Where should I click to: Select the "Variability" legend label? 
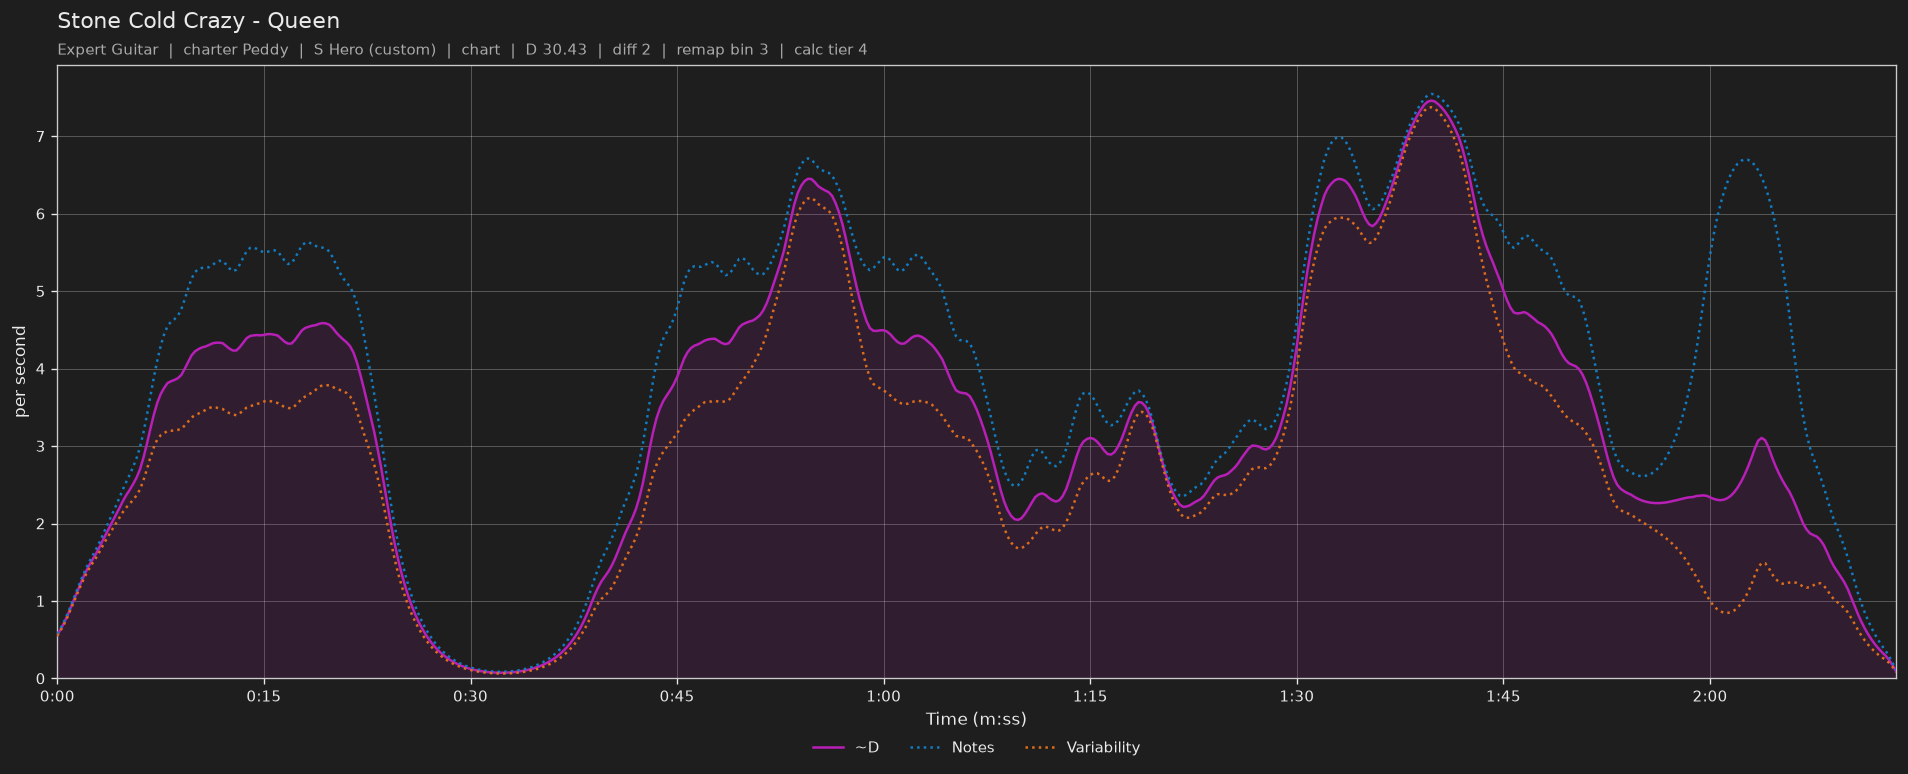click(1103, 748)
